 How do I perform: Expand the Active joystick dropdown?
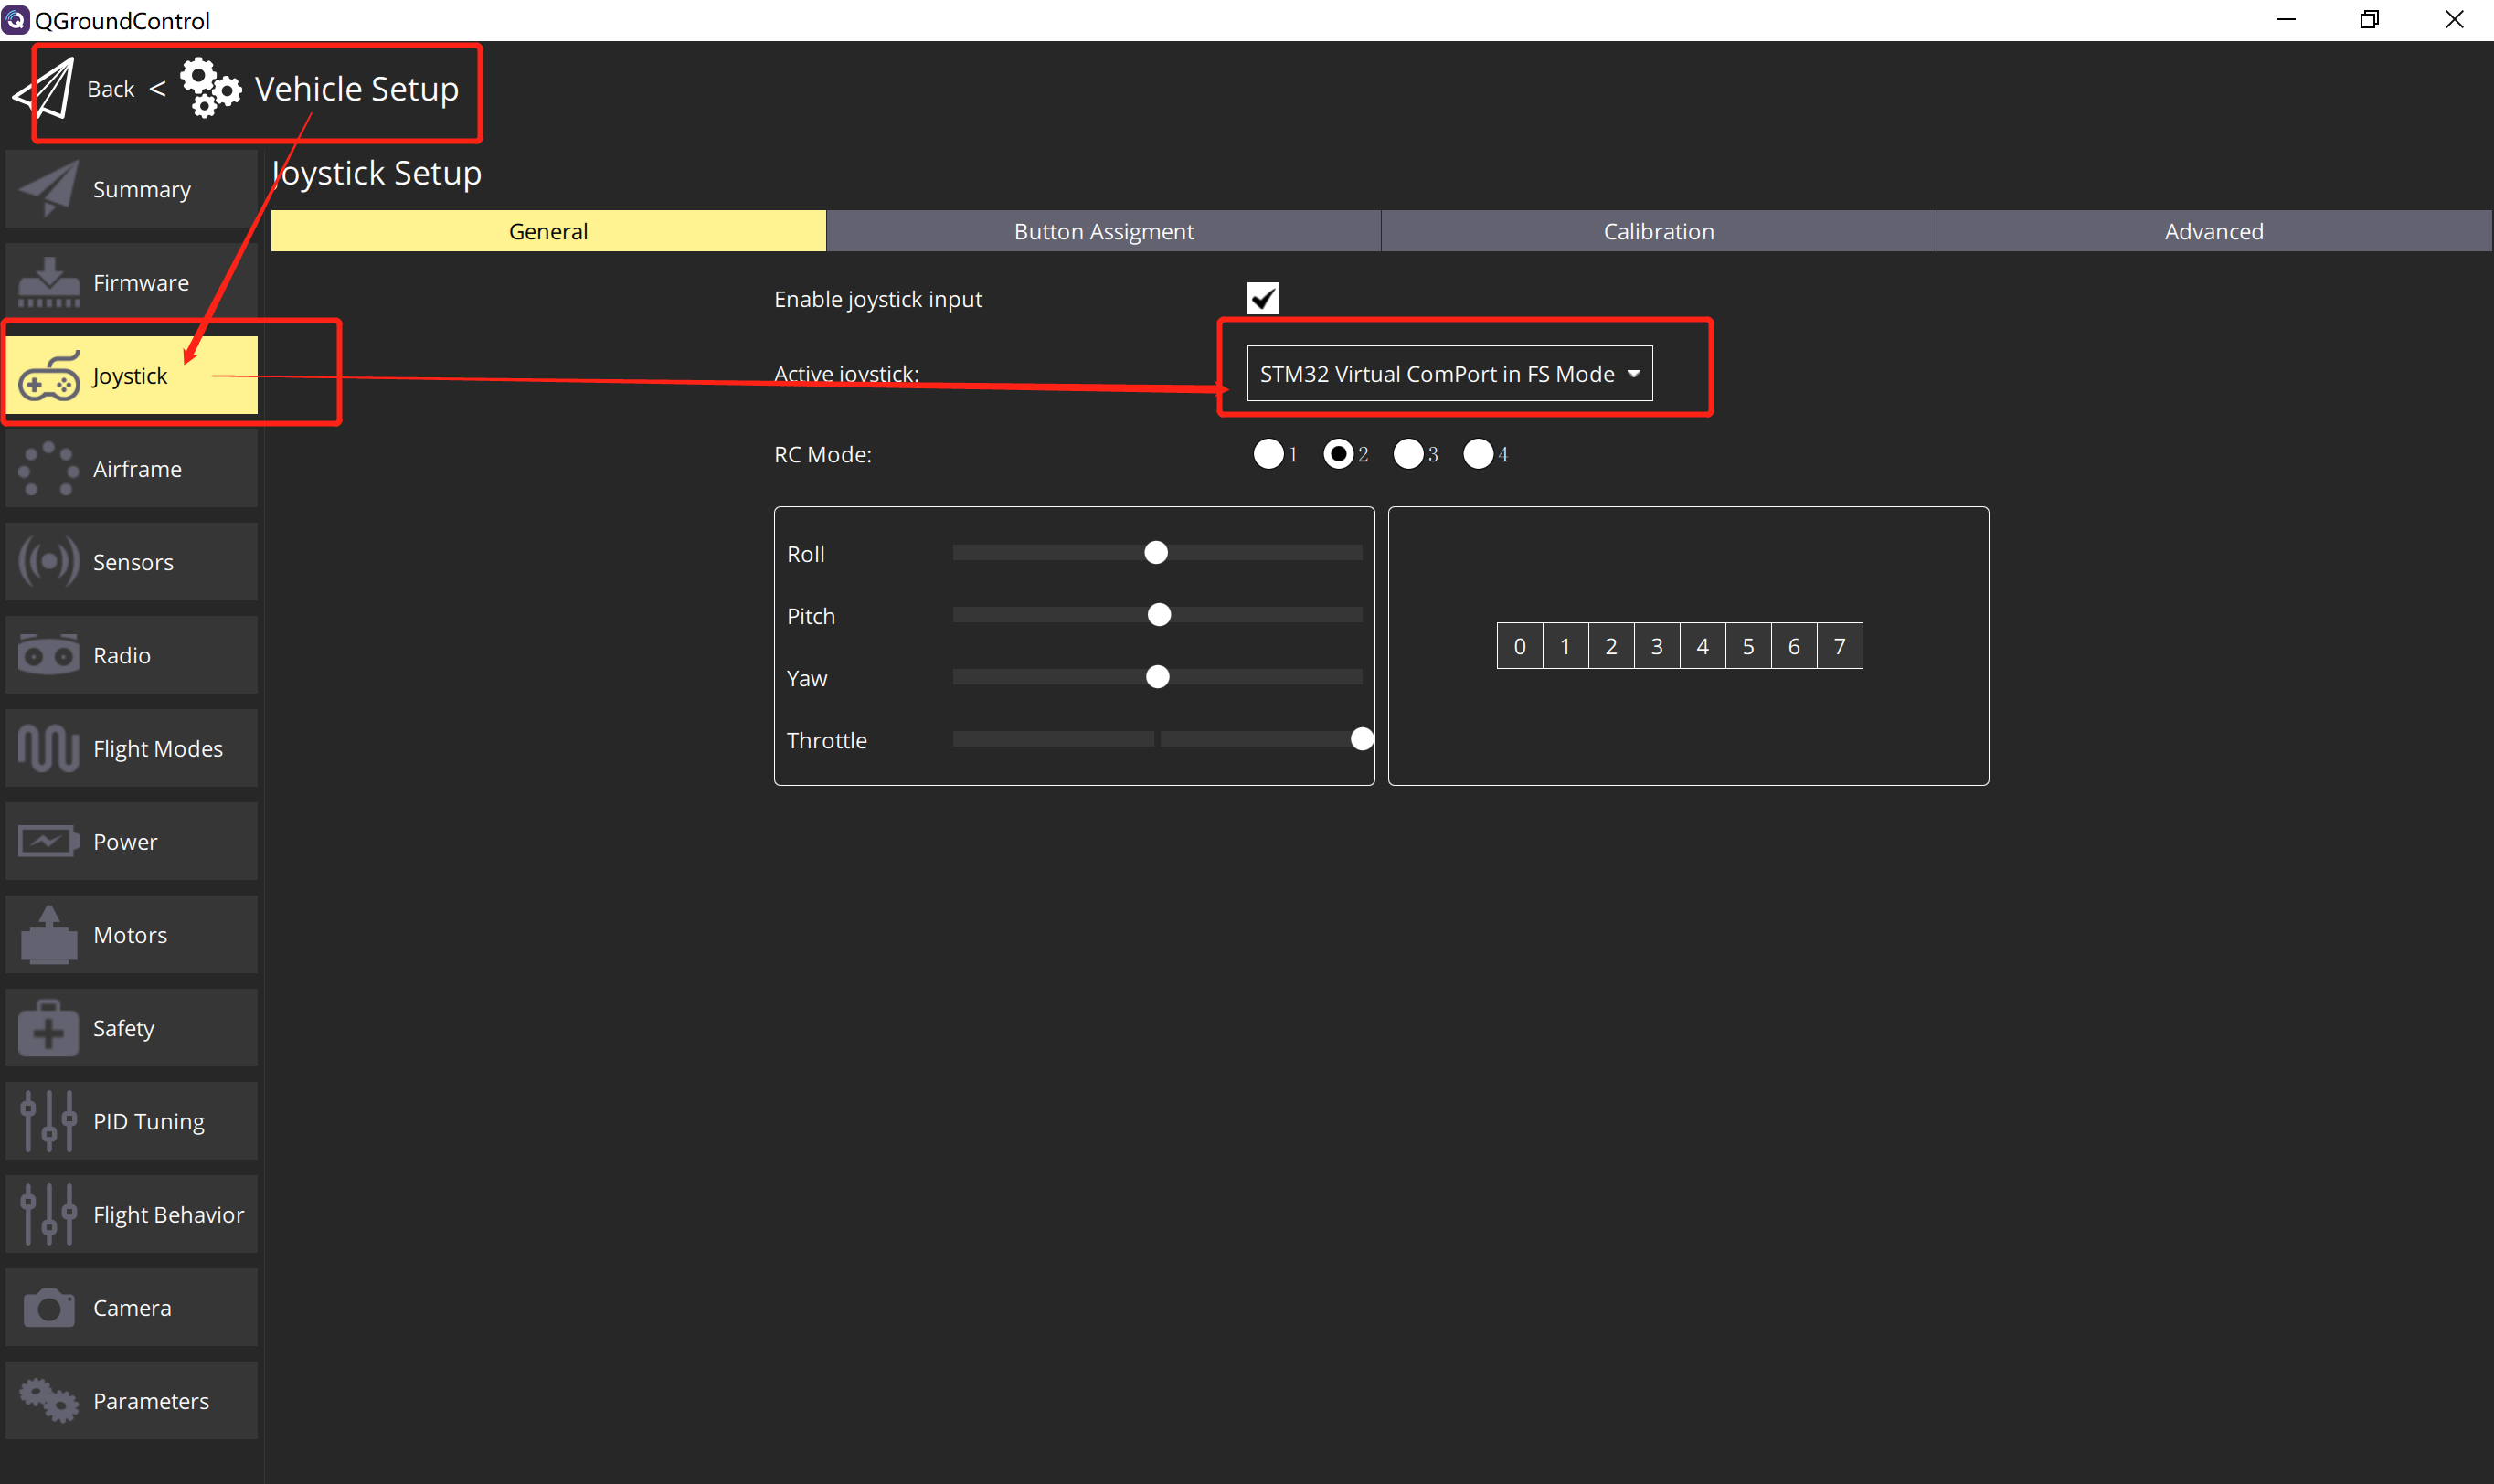[1447, 373]
